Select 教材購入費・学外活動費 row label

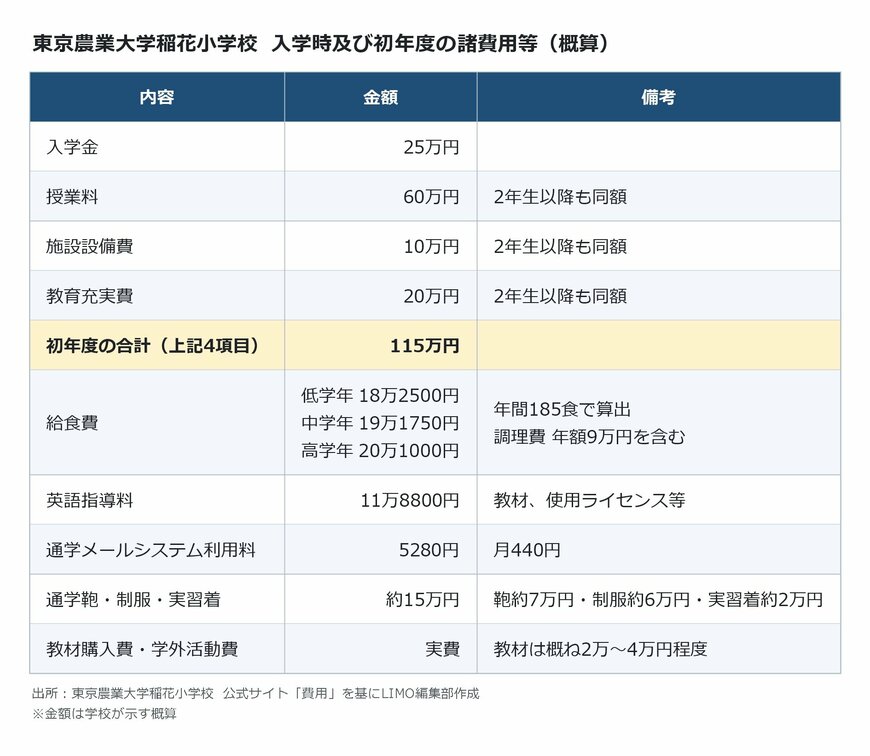click(142, 649)
